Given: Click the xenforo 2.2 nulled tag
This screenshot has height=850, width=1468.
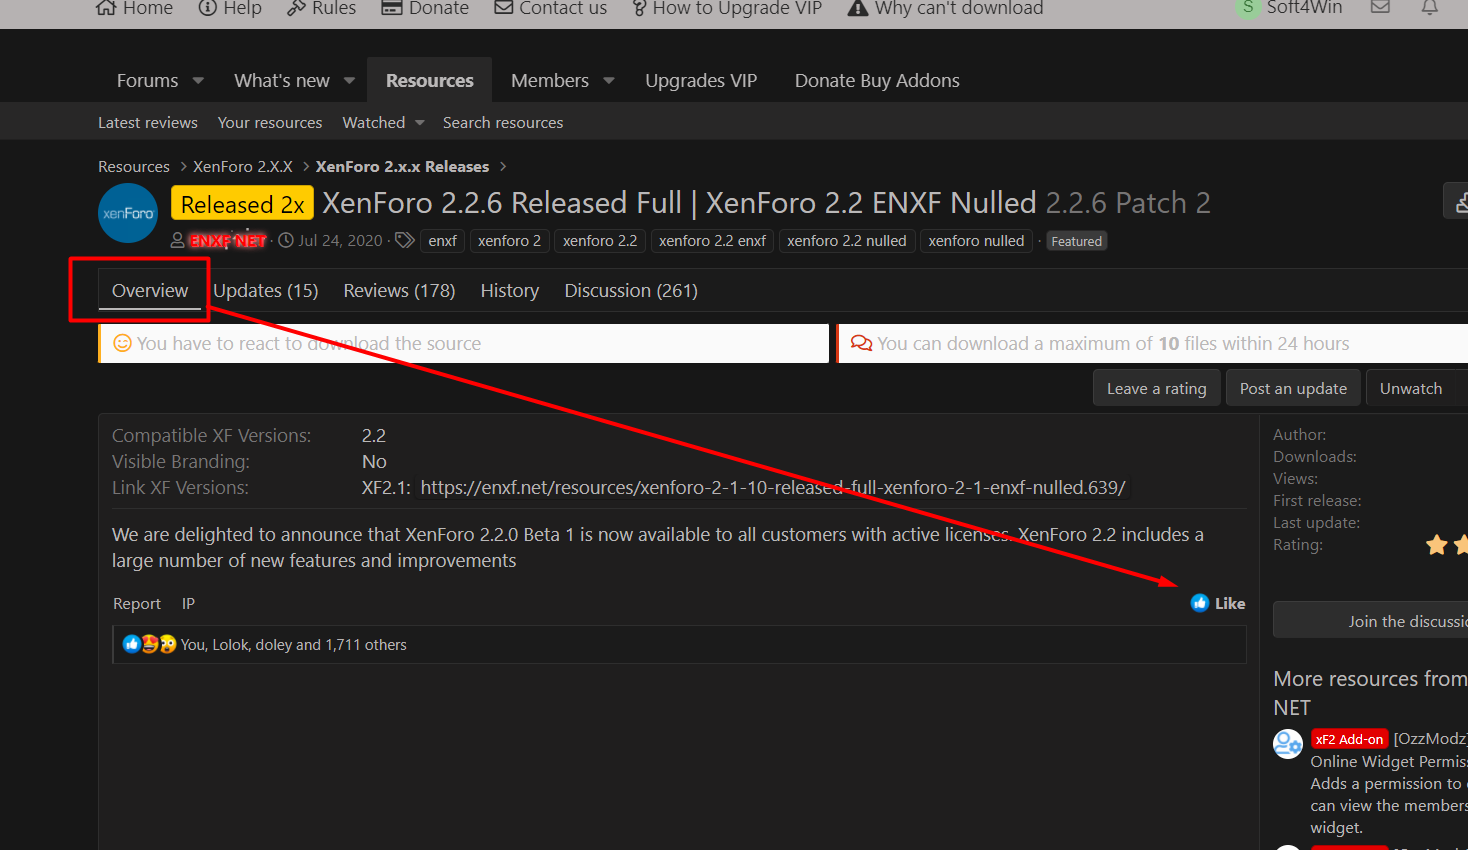Looking at the screenshot, I should coord(847,241).
